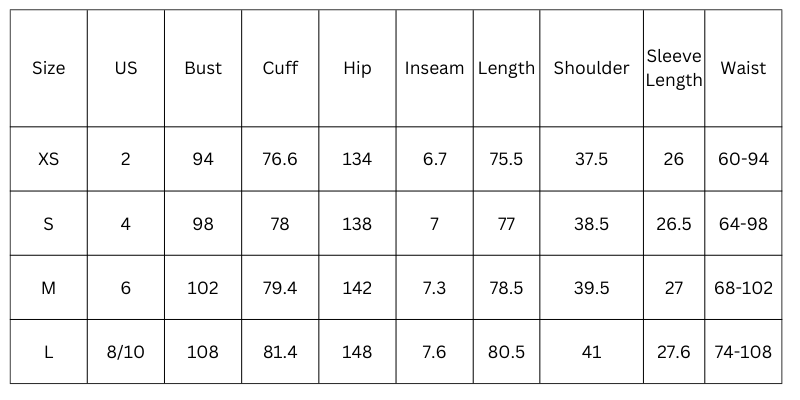This screenshot has width=800, height=400.
Task: Select the sleeve length value 26.5
Action: point(673,224)
